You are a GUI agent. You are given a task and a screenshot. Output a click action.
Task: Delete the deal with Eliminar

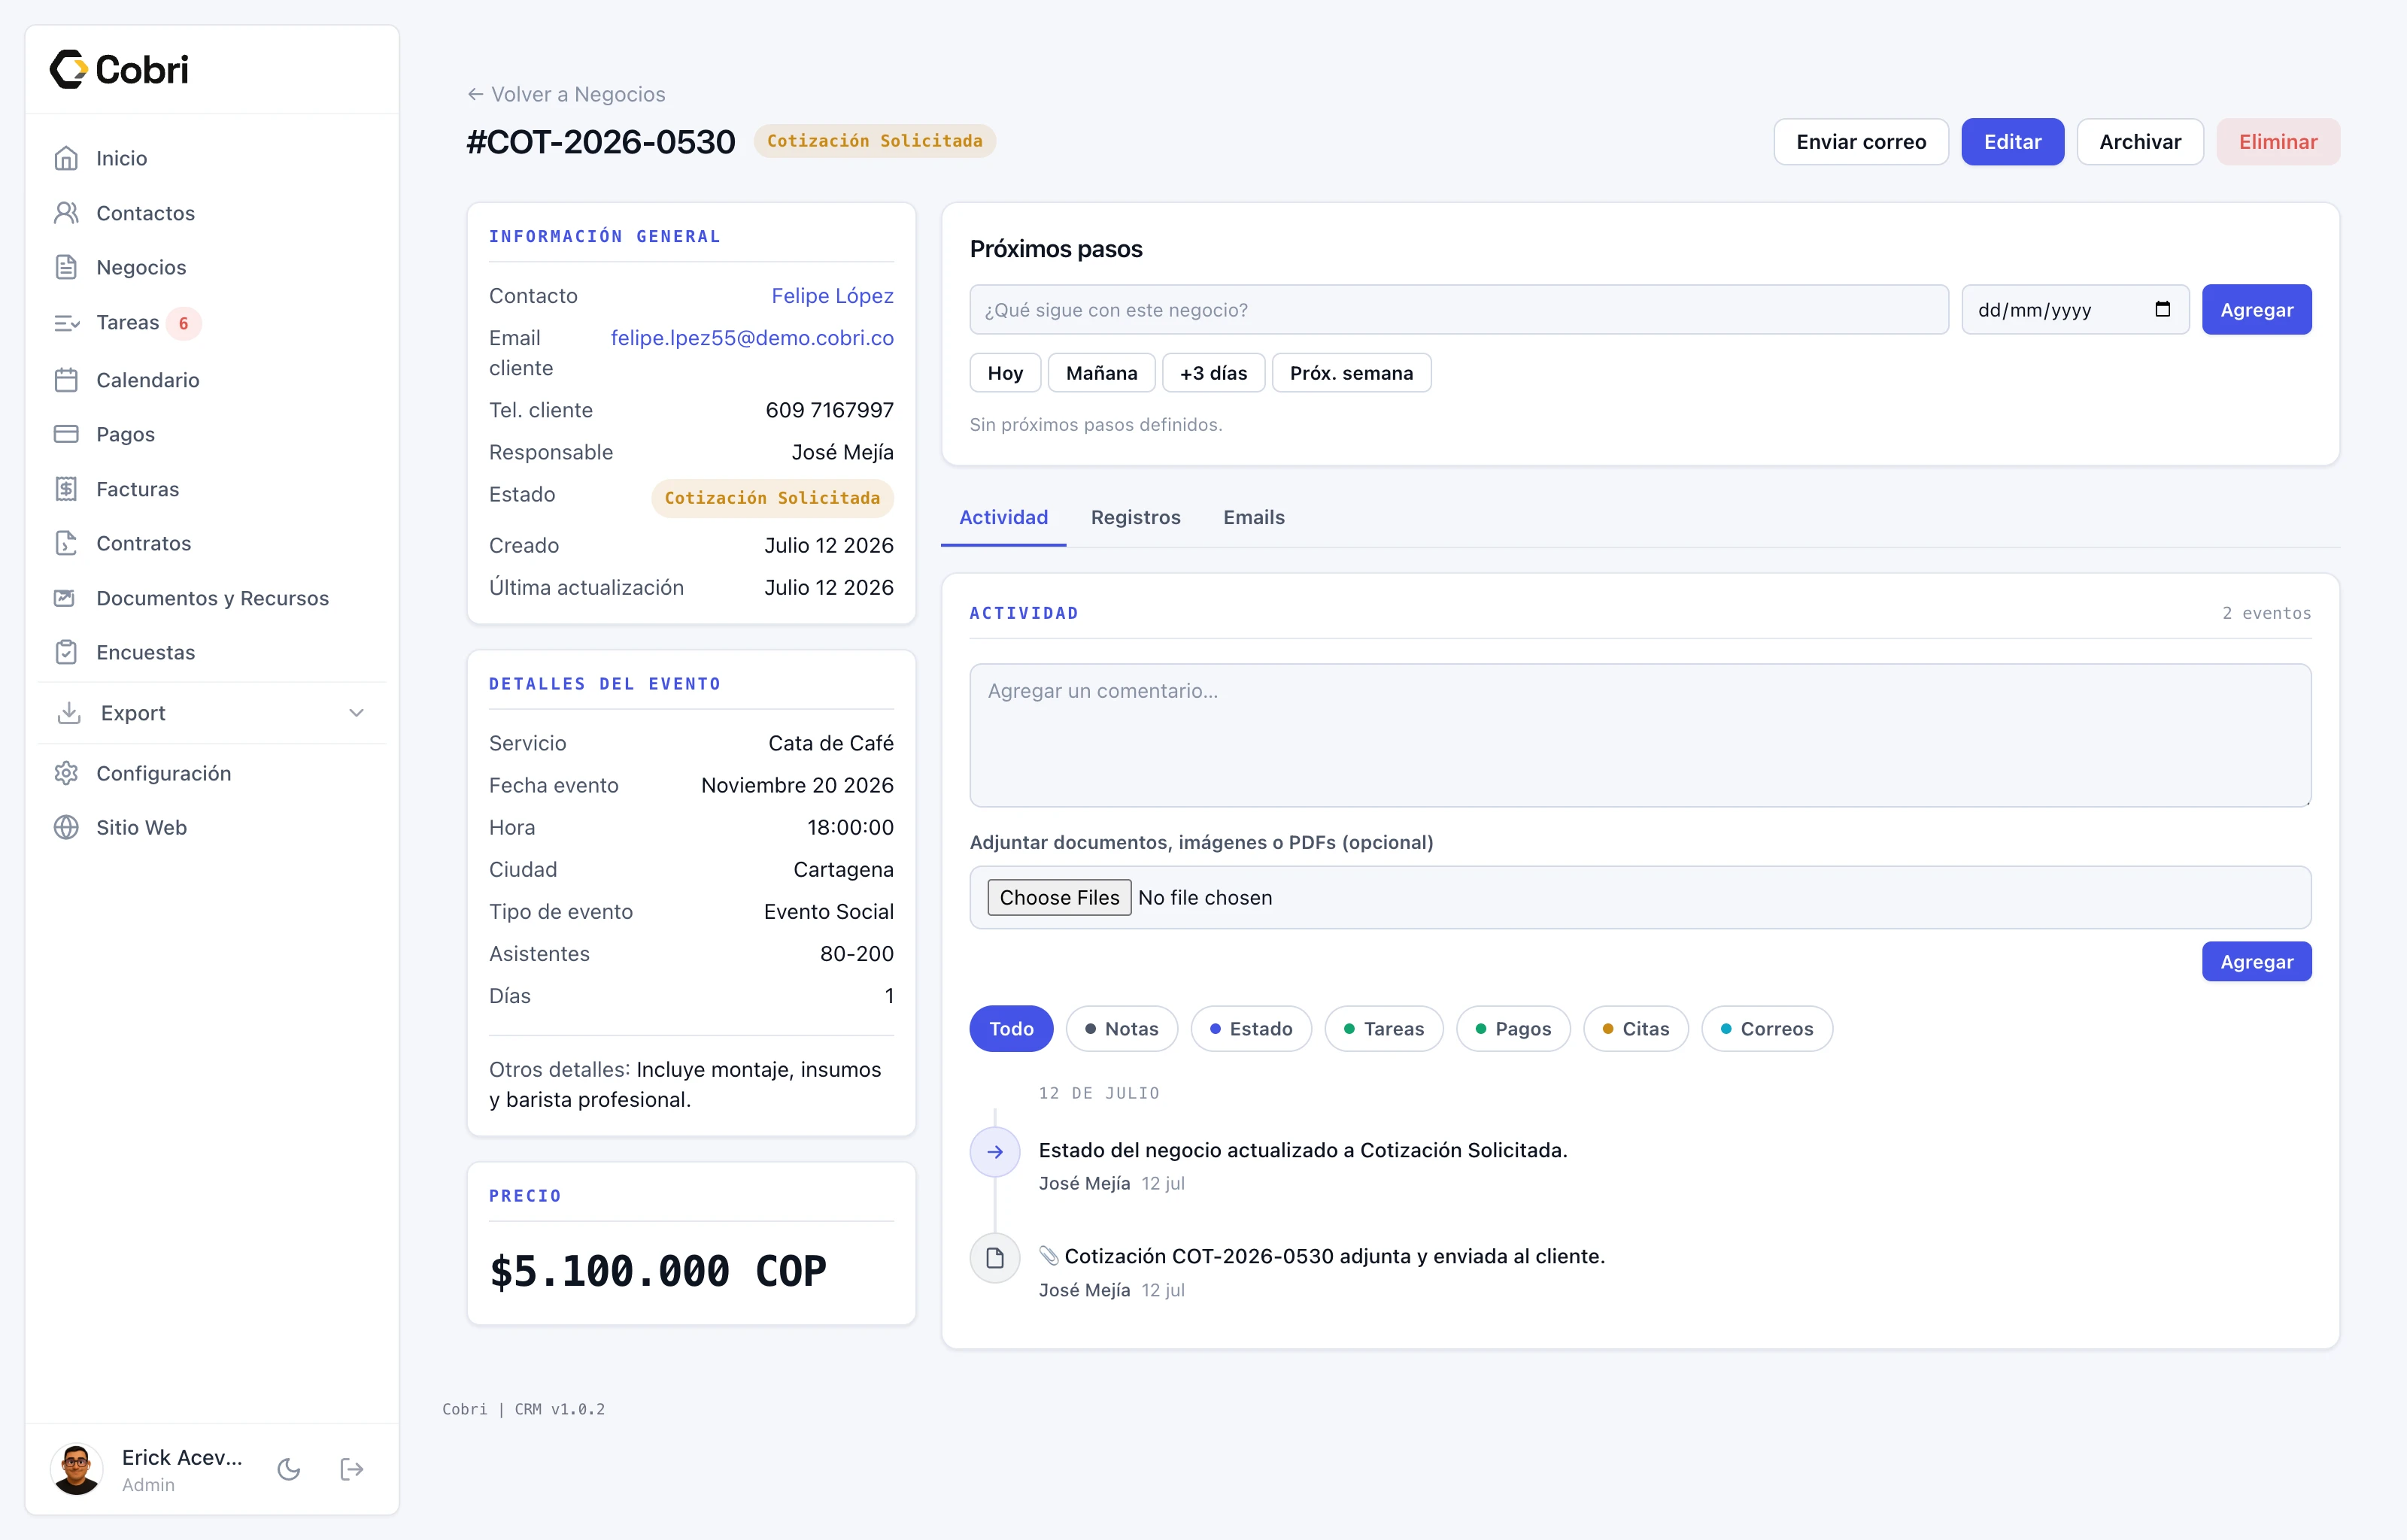[2278, 142]
